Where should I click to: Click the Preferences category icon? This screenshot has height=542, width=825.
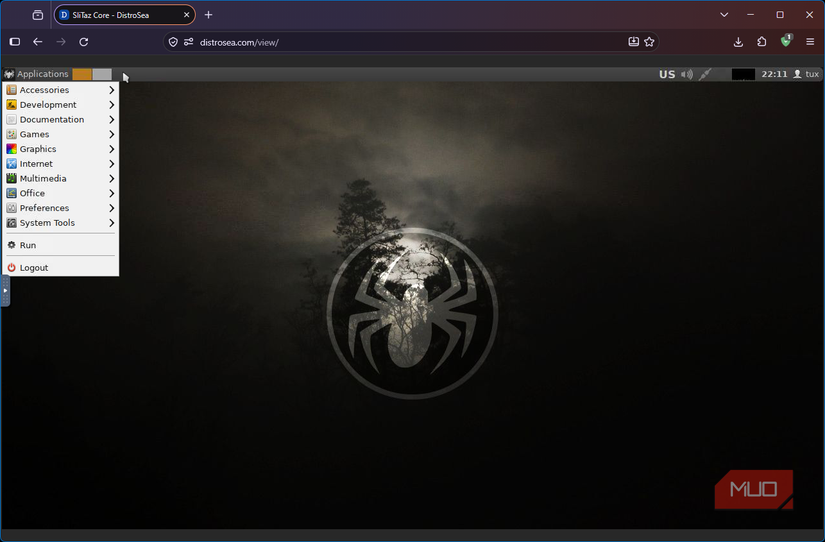click(x=12, y=208)
